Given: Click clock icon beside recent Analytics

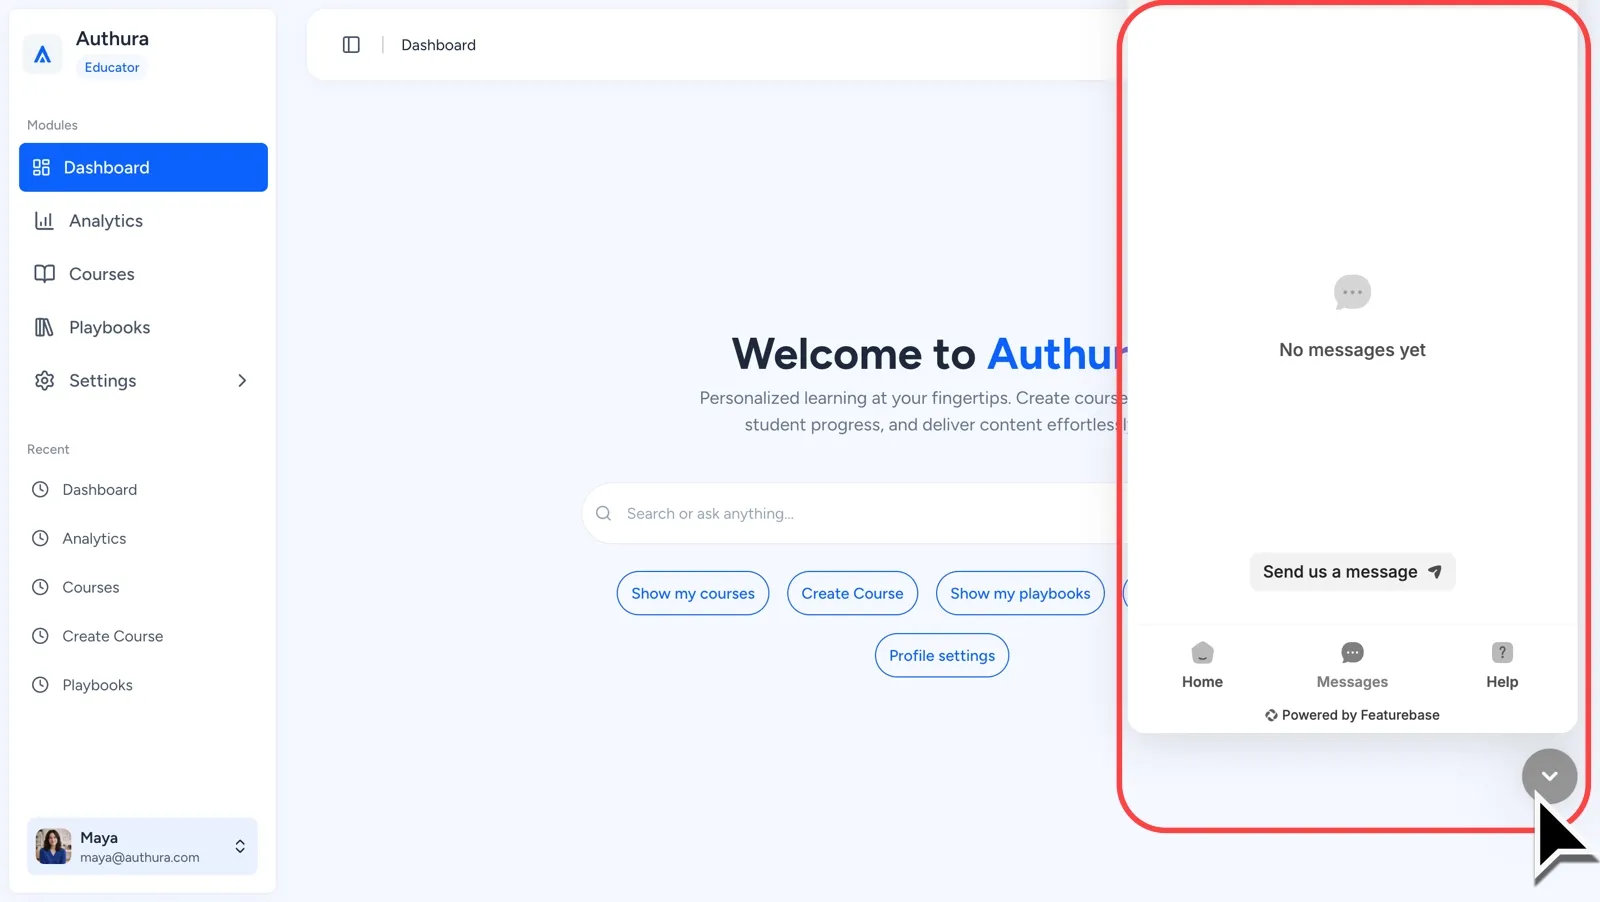Looking at the screenshot, I should pos(40,538).
